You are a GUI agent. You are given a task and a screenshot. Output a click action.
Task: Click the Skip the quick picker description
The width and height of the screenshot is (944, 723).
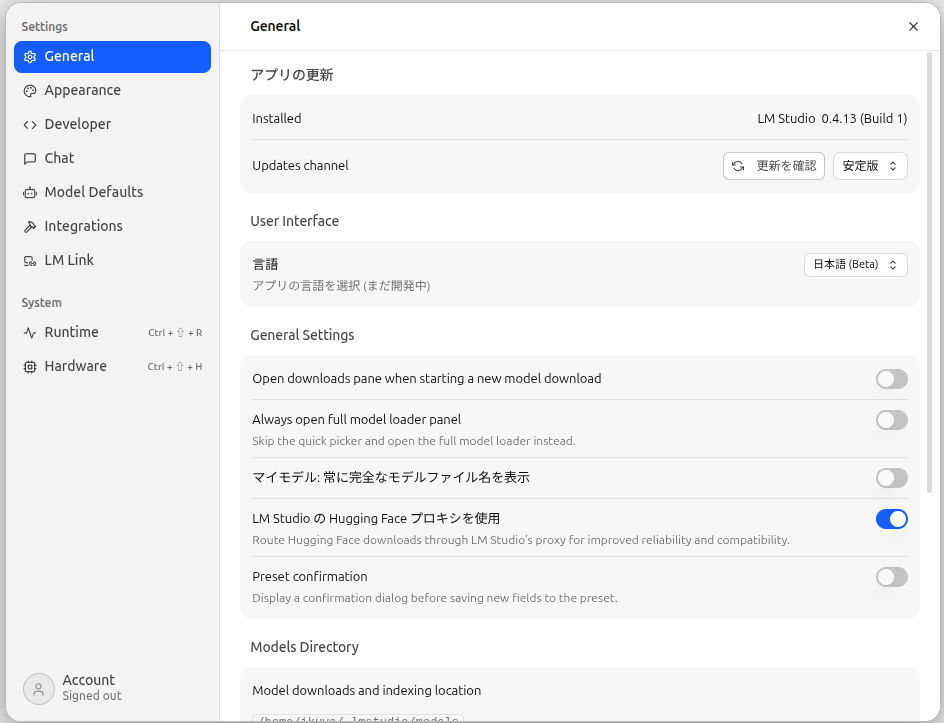pos(414,441)
